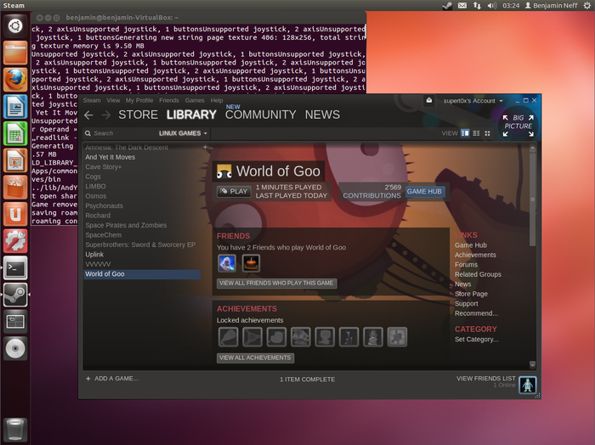Go to the NEWS tab
595x445 pixels.
click(x=323, y=115)
